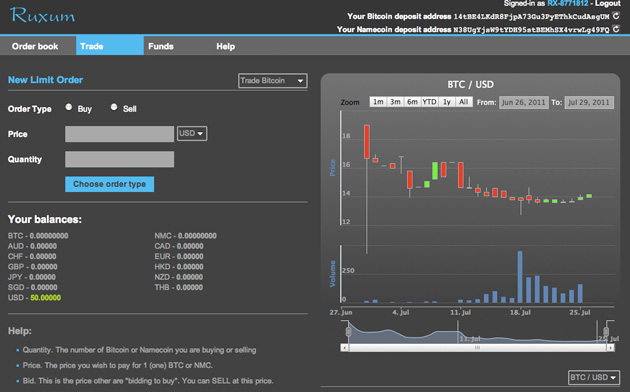Viewport: 630px width, 392px height.
Task: Click the chart navigator scrollbar thumb
Action: point(477,347)
